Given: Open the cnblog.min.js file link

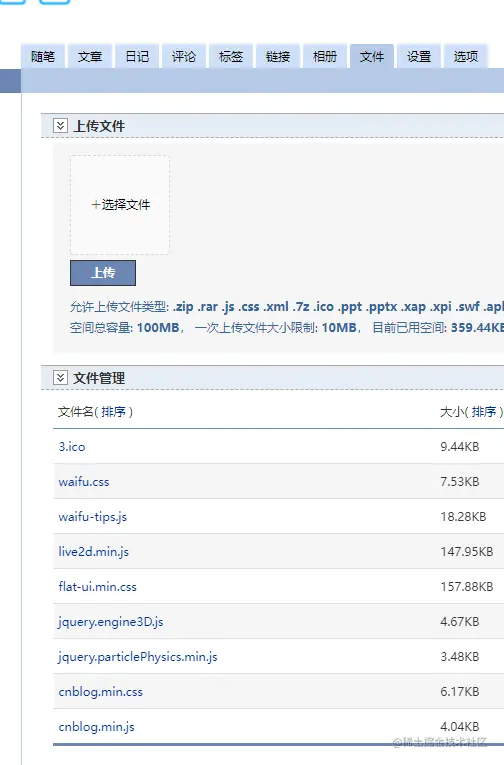Looking at the screenshot, I should pos(97,727).
